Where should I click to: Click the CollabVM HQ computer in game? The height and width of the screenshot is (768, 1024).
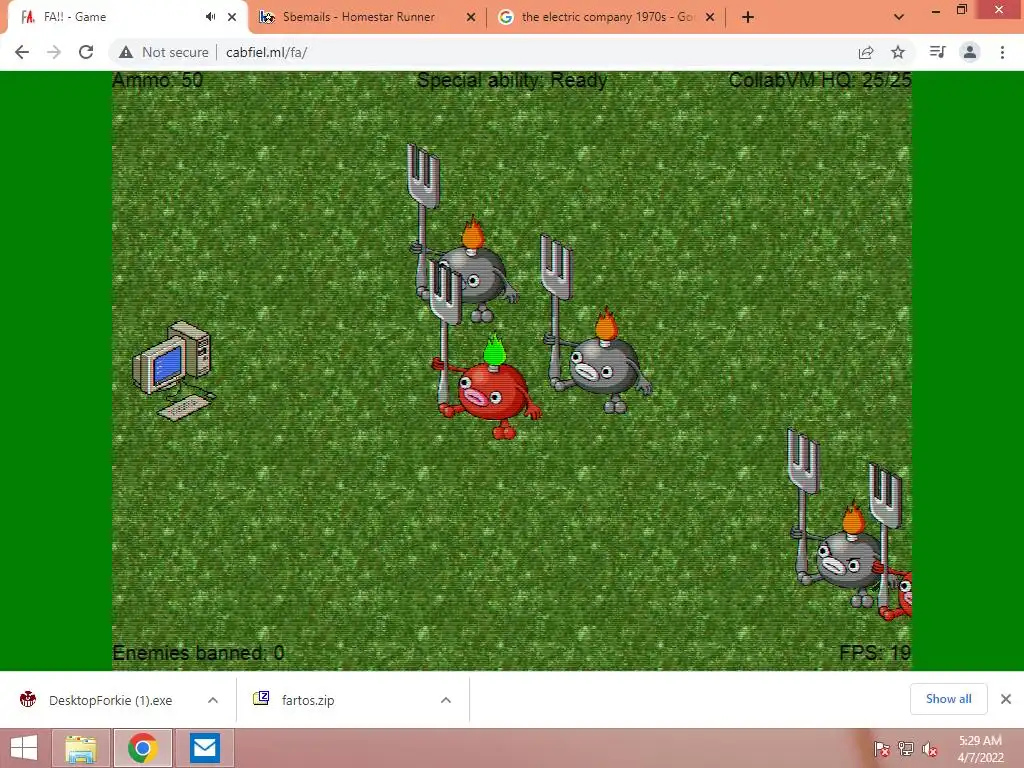[x=174, y=370]
